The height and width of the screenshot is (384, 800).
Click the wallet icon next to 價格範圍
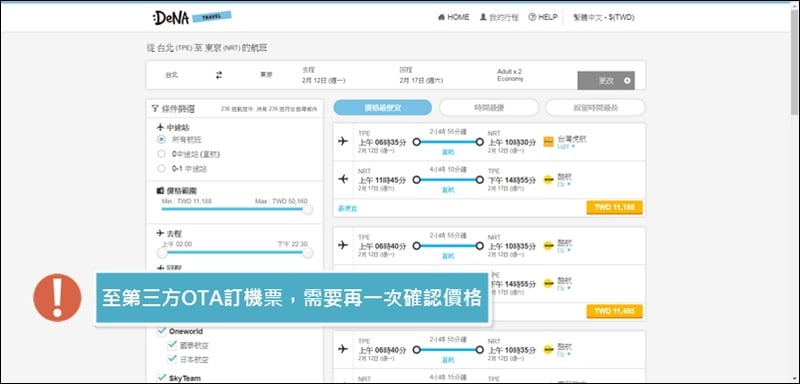click(160, 190)
